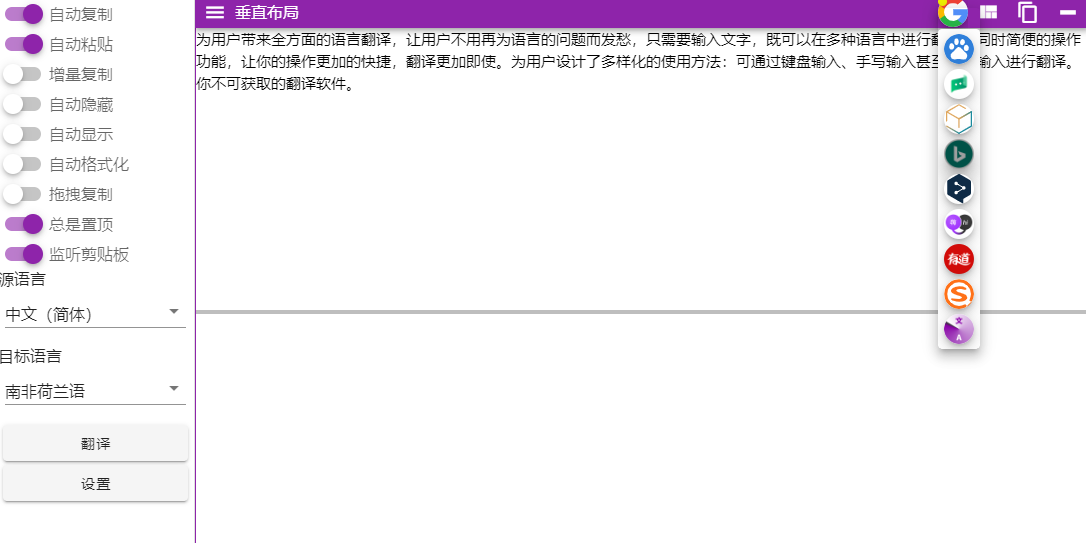Open the hamburger menu icon
The height and width of the screenshot is (543, 1086).
point(215,12)
